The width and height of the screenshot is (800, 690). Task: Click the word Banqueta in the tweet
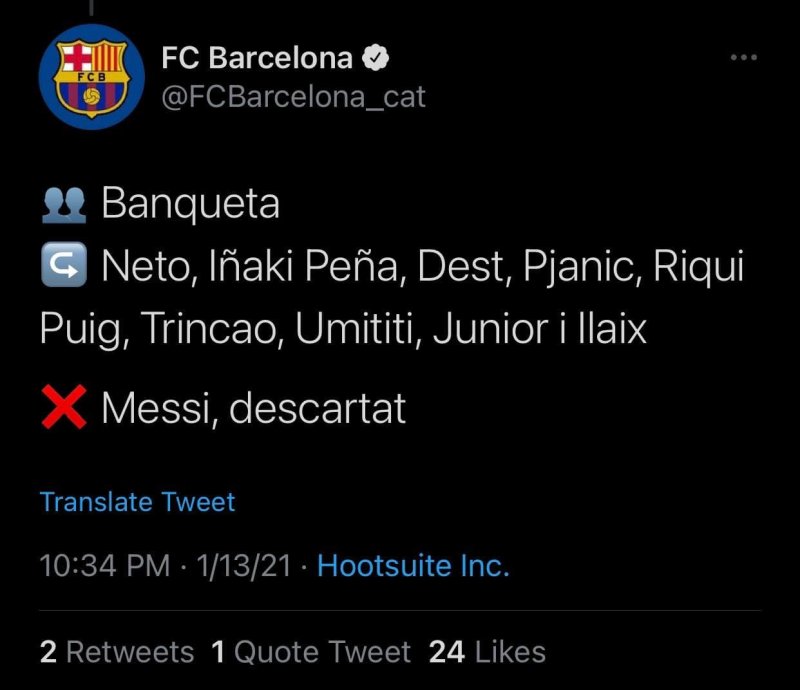point(190,205)
